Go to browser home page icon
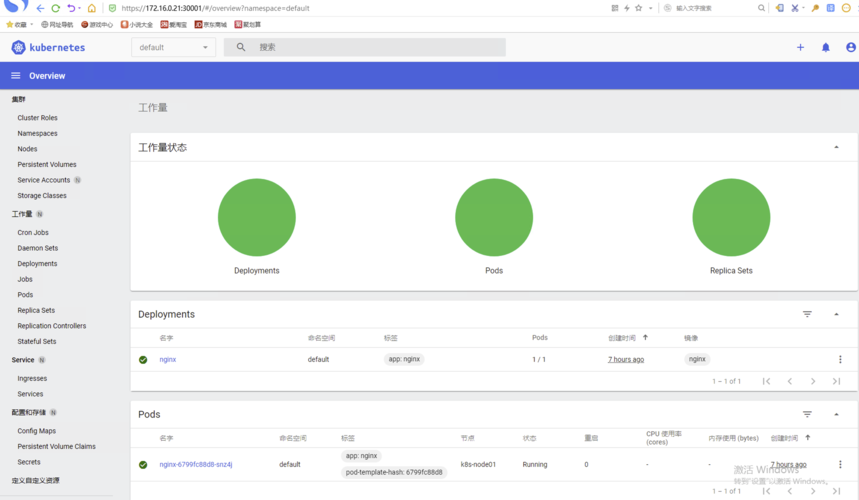859x500 pixels. click(x=91, y=8)
